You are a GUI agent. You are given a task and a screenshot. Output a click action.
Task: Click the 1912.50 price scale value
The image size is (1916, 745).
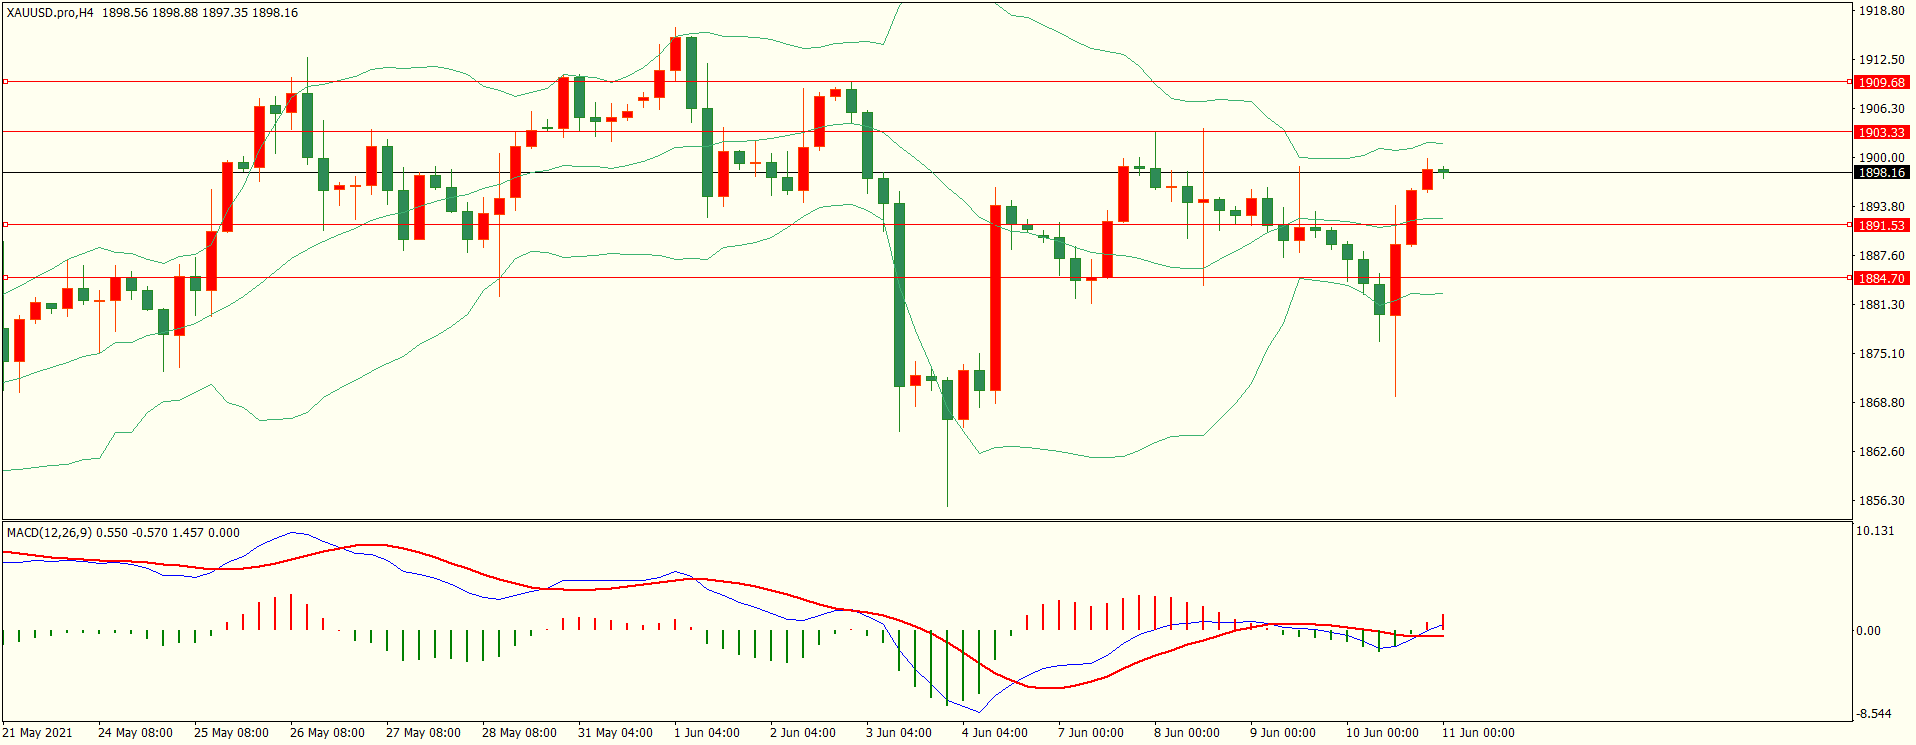[x=1881, y=60]
